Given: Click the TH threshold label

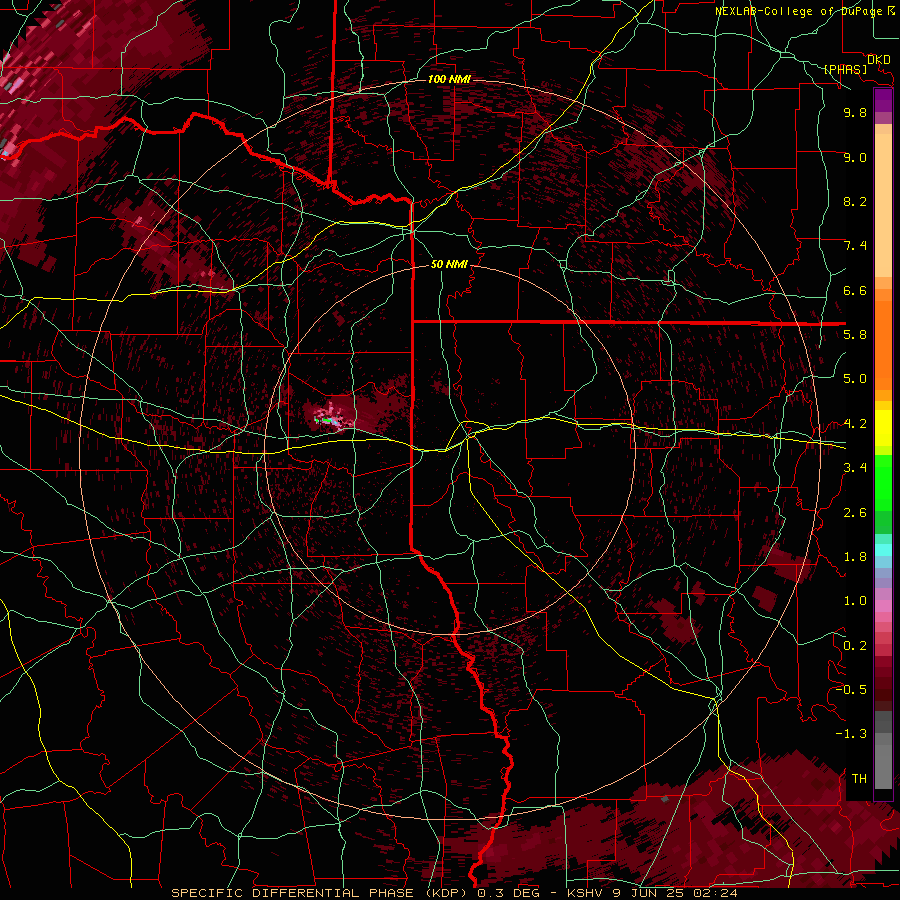Looking at the screenshot, I should (x=859, y=779).
